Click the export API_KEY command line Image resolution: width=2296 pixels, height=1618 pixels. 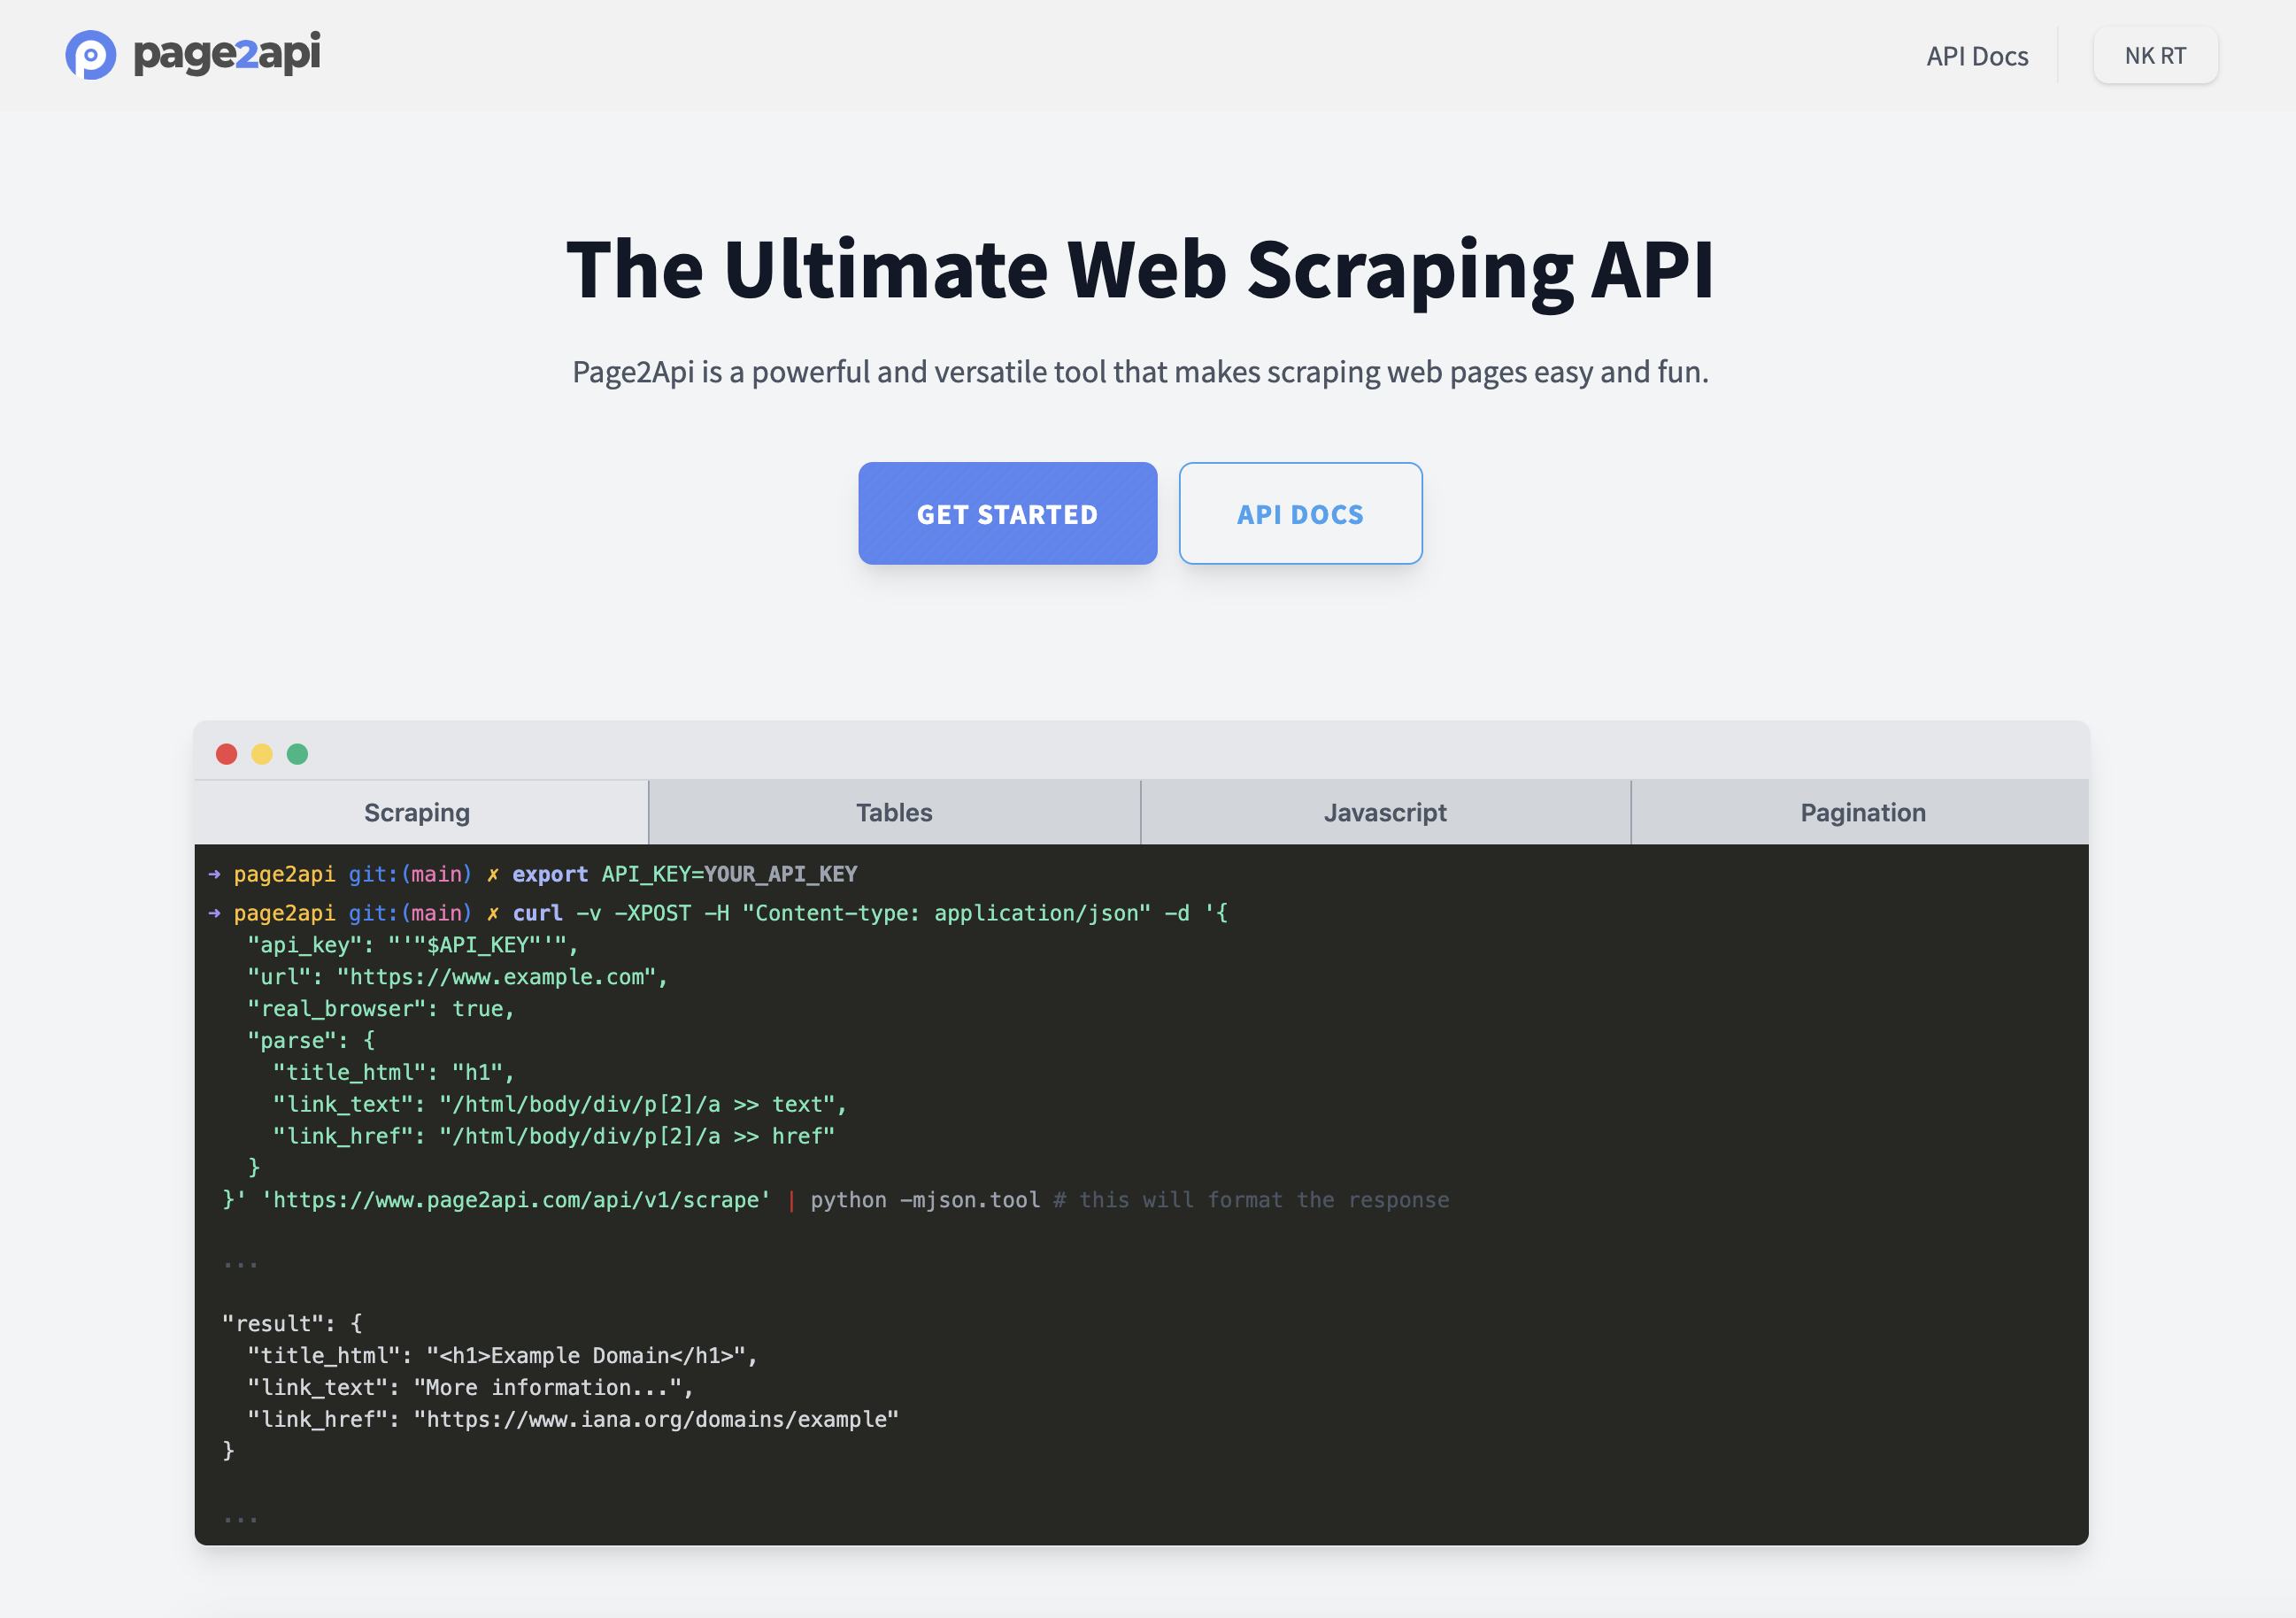(x=684, y=875)
